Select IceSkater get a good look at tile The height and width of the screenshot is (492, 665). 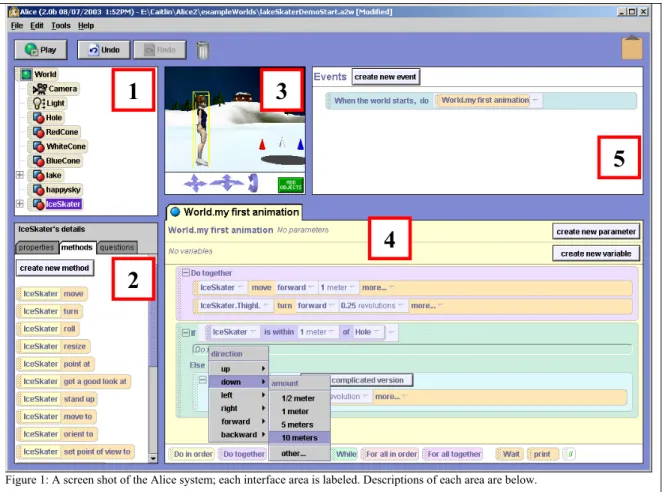point(74,381)
